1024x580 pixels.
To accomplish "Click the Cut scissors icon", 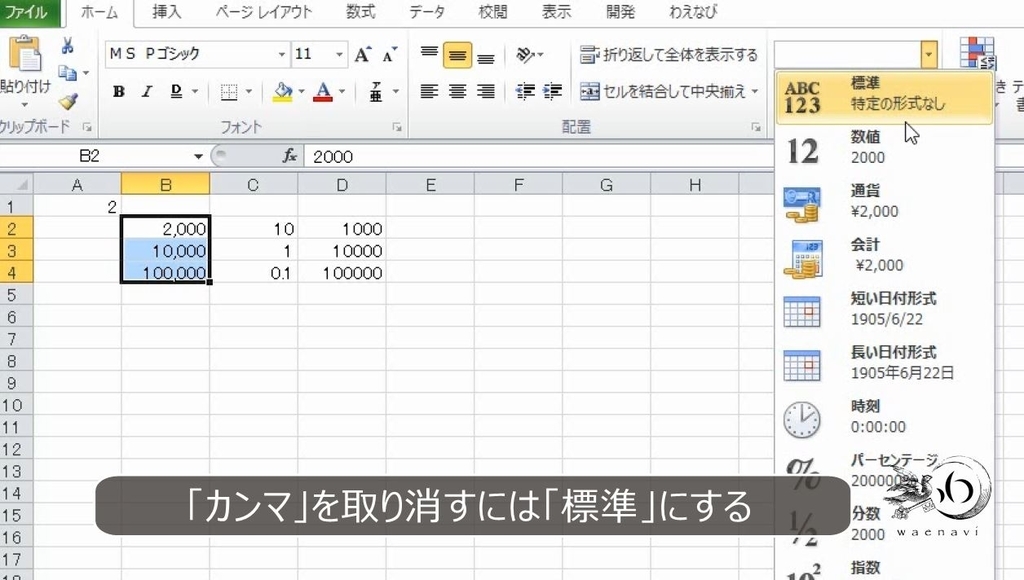I will click(67, 45).
